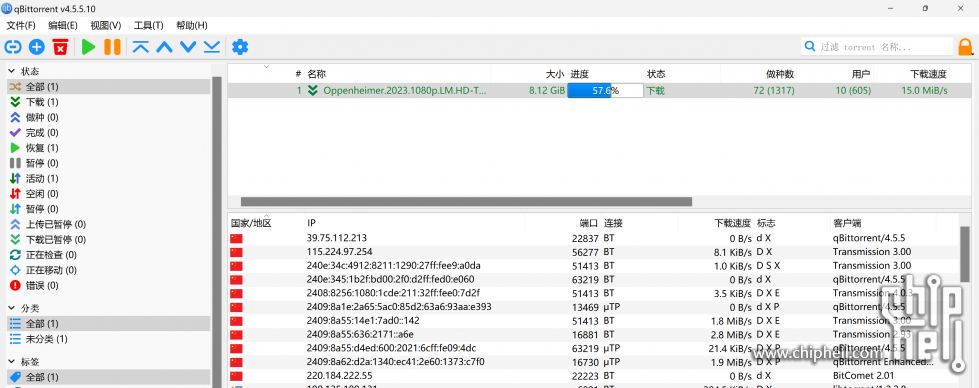This screenshot has width=979, height=388.
Task: Click the green resume play icon
Action: coord(88,47)
